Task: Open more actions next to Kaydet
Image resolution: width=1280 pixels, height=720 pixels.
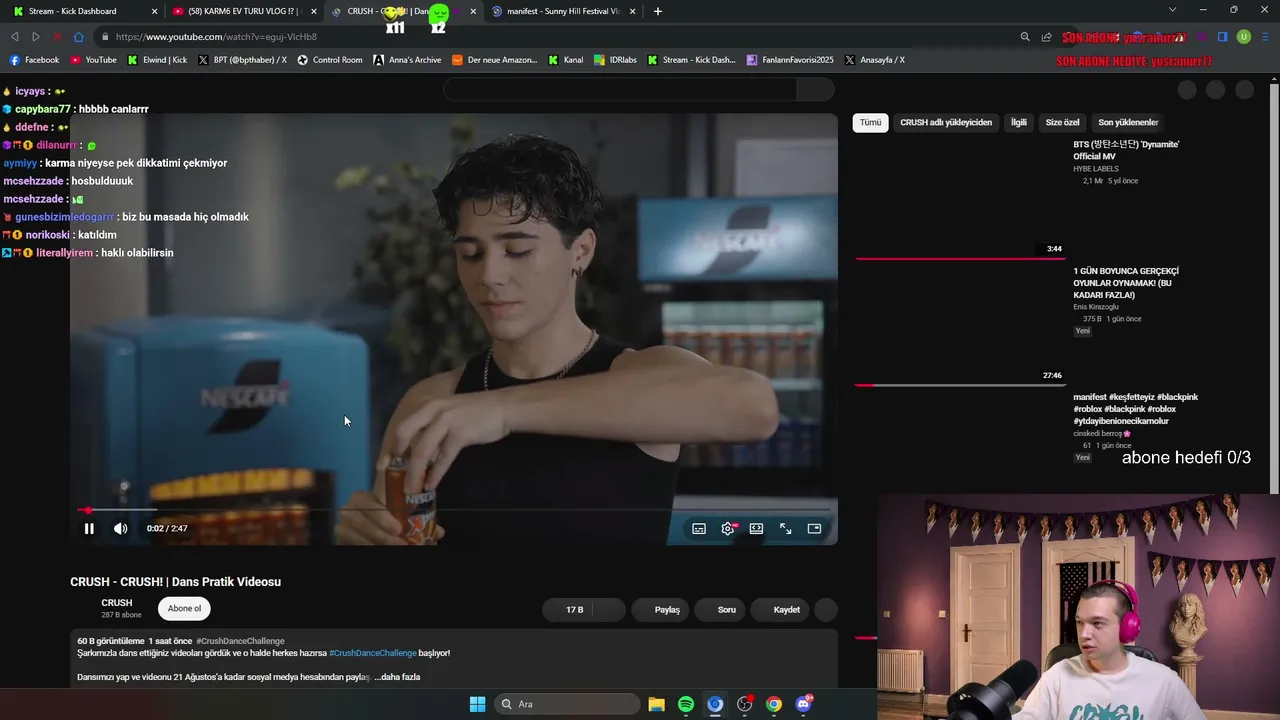Action: click(x=826, y=610)
